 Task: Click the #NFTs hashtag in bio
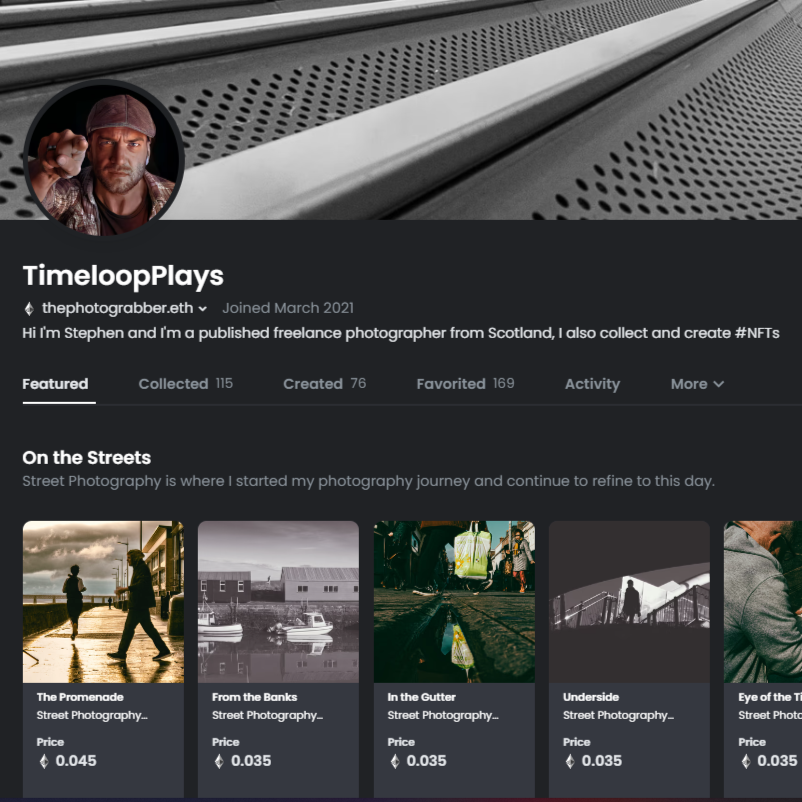click(x=757, y=333)
